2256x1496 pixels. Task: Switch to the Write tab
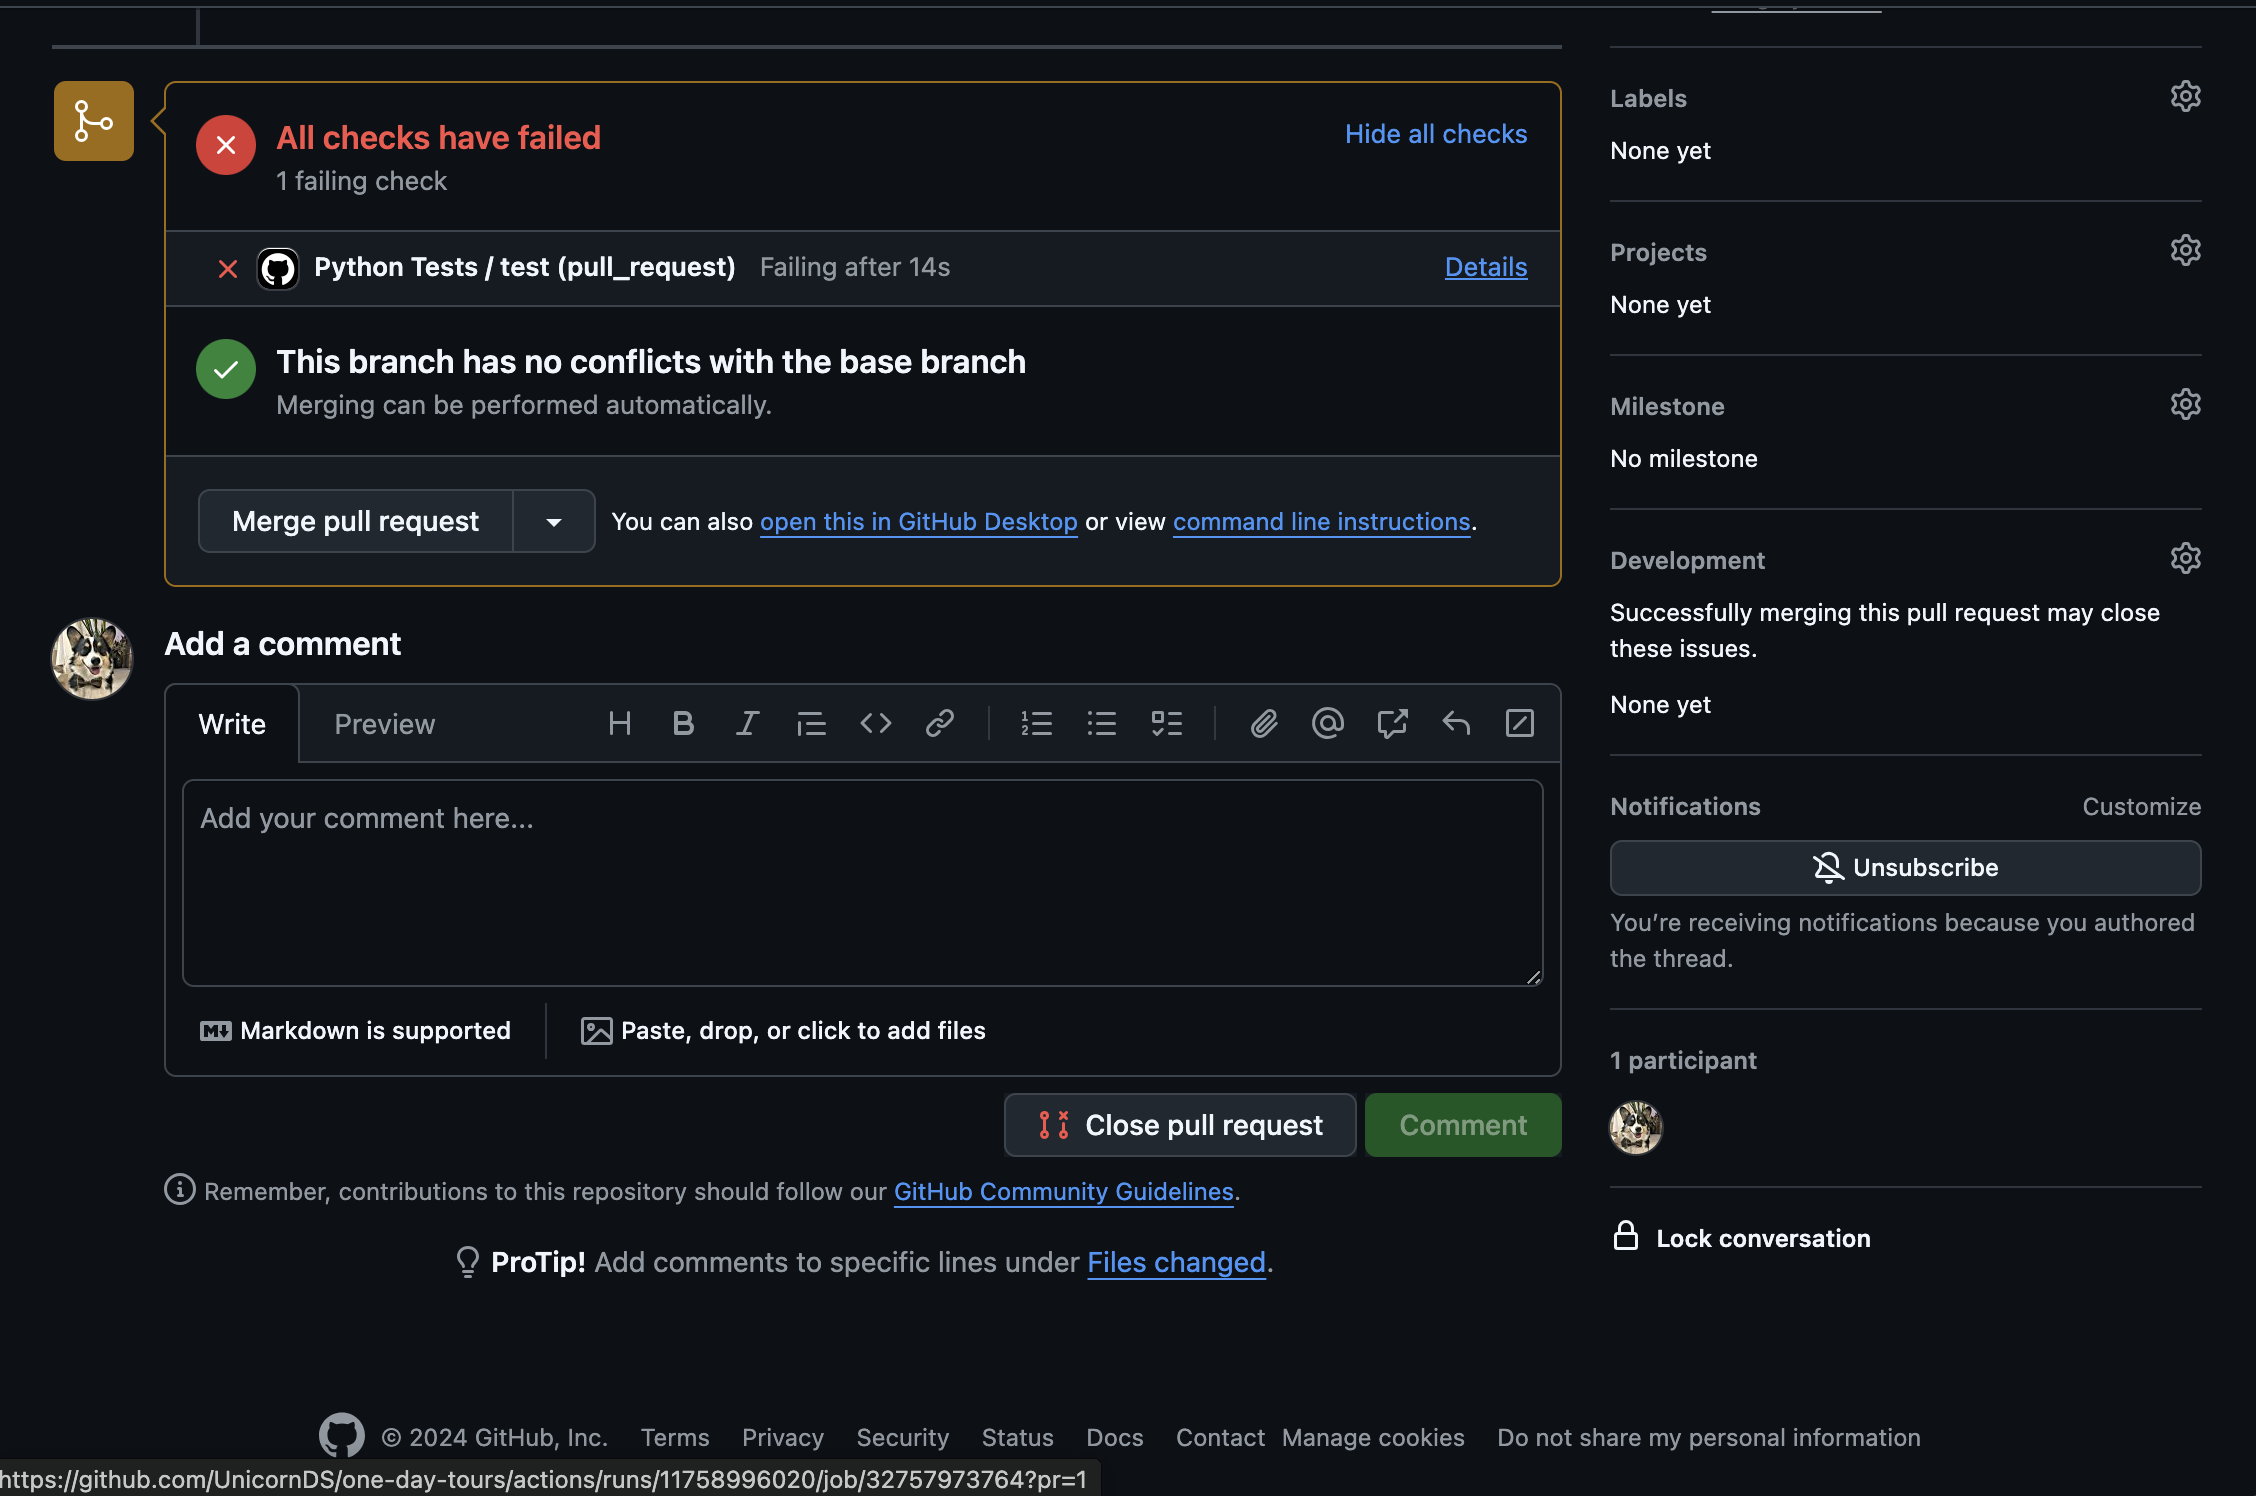tap(232, 724)
